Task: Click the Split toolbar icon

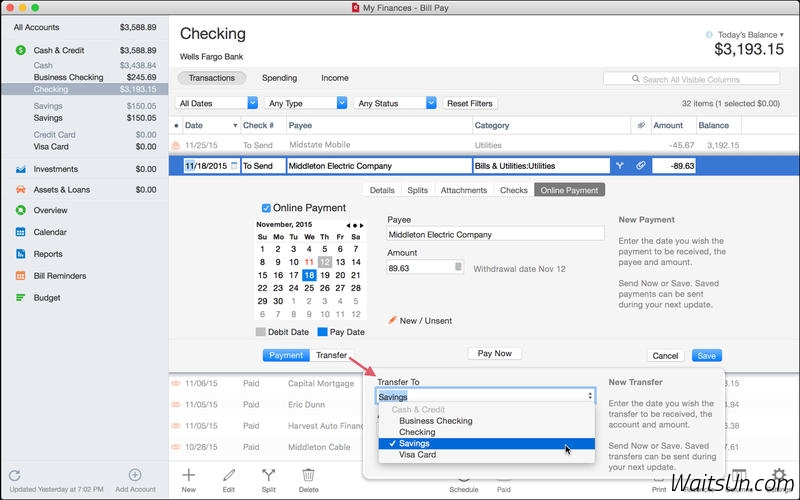Action: point(268,475)
